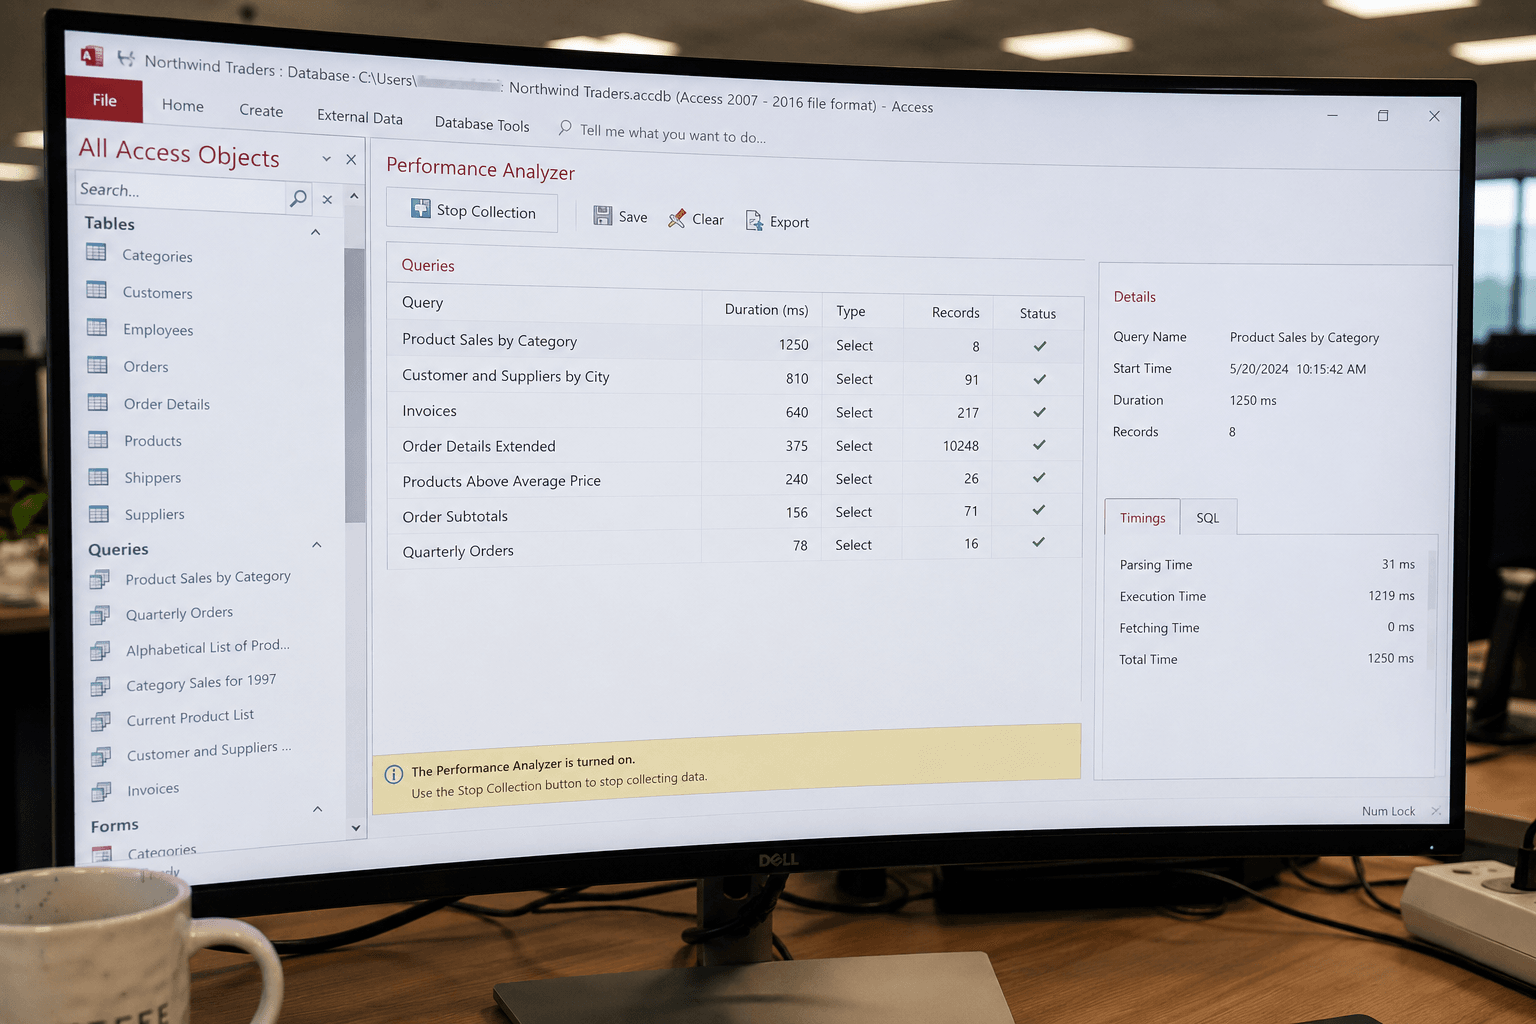This screenshot has width=1536, height=1024.
Task: Click the Category Sales for 1997 query icon
Action: coord(100,686)
